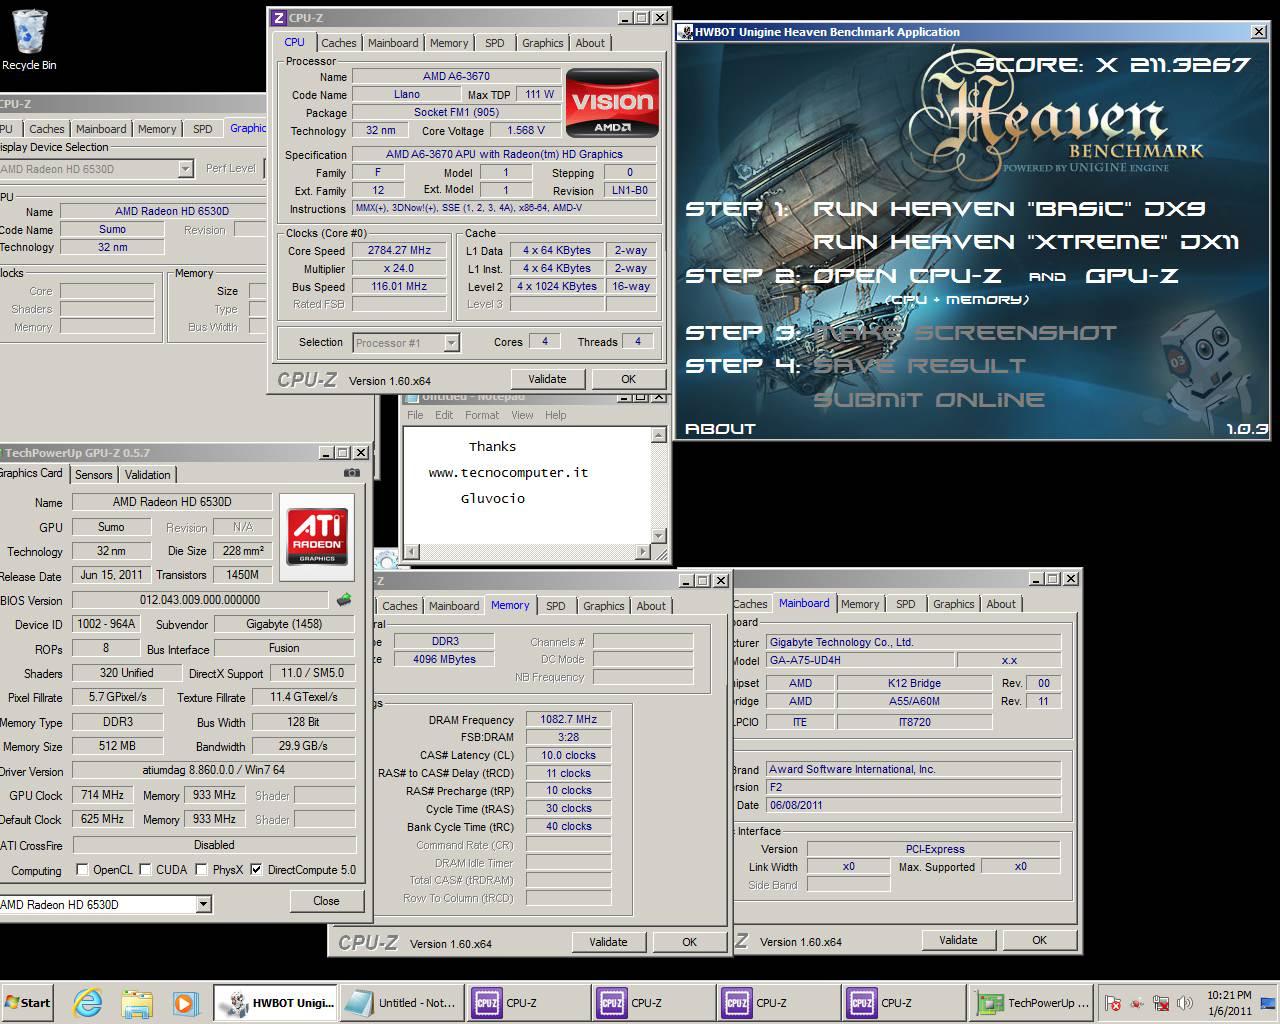Click the Action Center flag tray icon
Image resolution: width=1280 pixels, height=1024 pixels.
click(1113, 1003)
